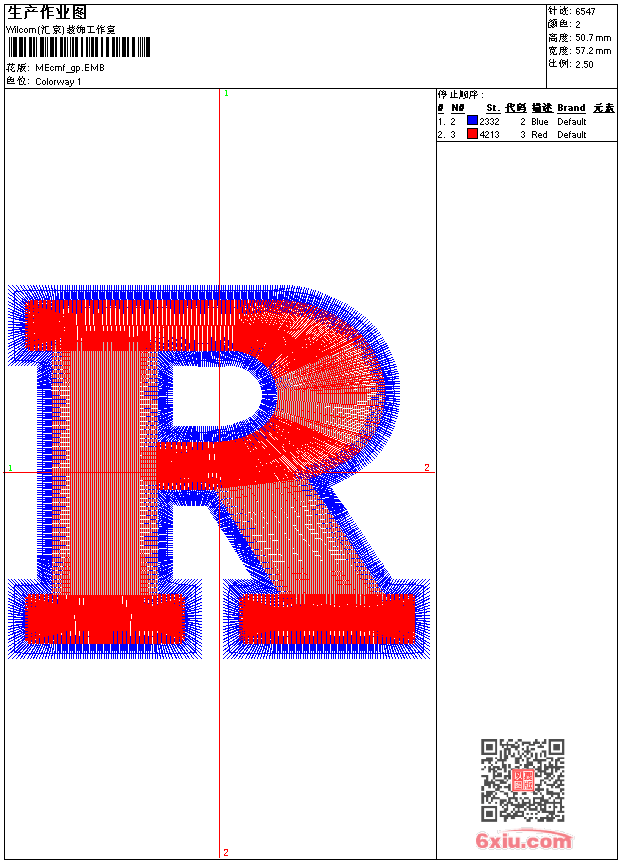Select the barcode under the studio name
The height and width of the screenshot is (860, 620).
78,47
